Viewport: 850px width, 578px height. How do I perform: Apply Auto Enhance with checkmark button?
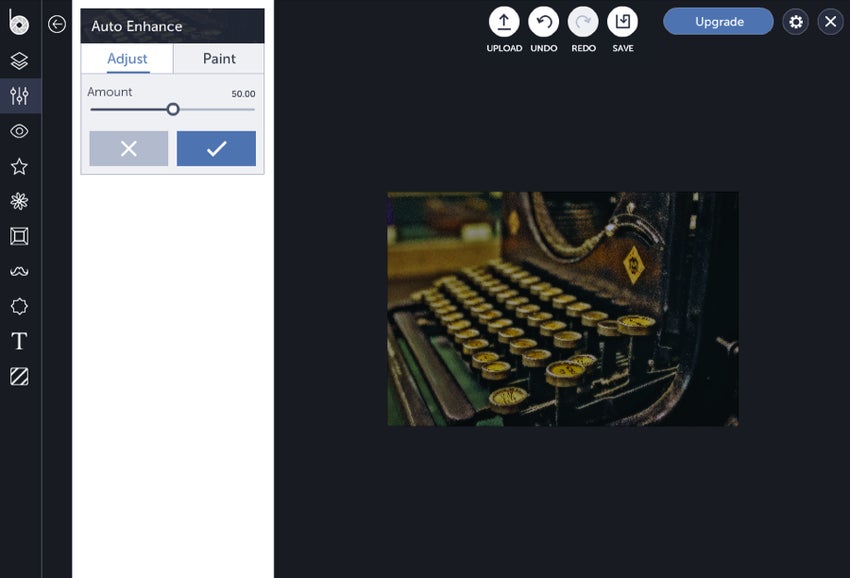point(216,149)
